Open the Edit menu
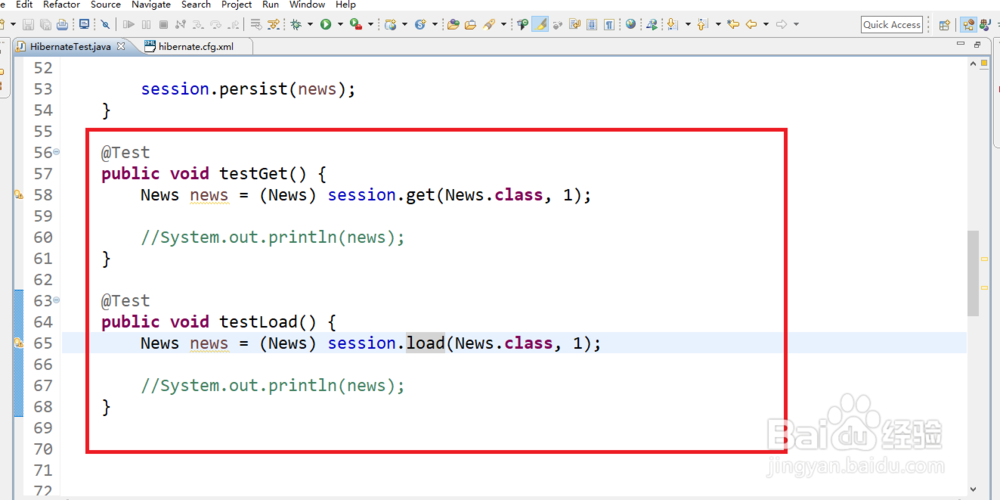The height and width of the screenshot is (500, 1000). (x=24, y=4)
